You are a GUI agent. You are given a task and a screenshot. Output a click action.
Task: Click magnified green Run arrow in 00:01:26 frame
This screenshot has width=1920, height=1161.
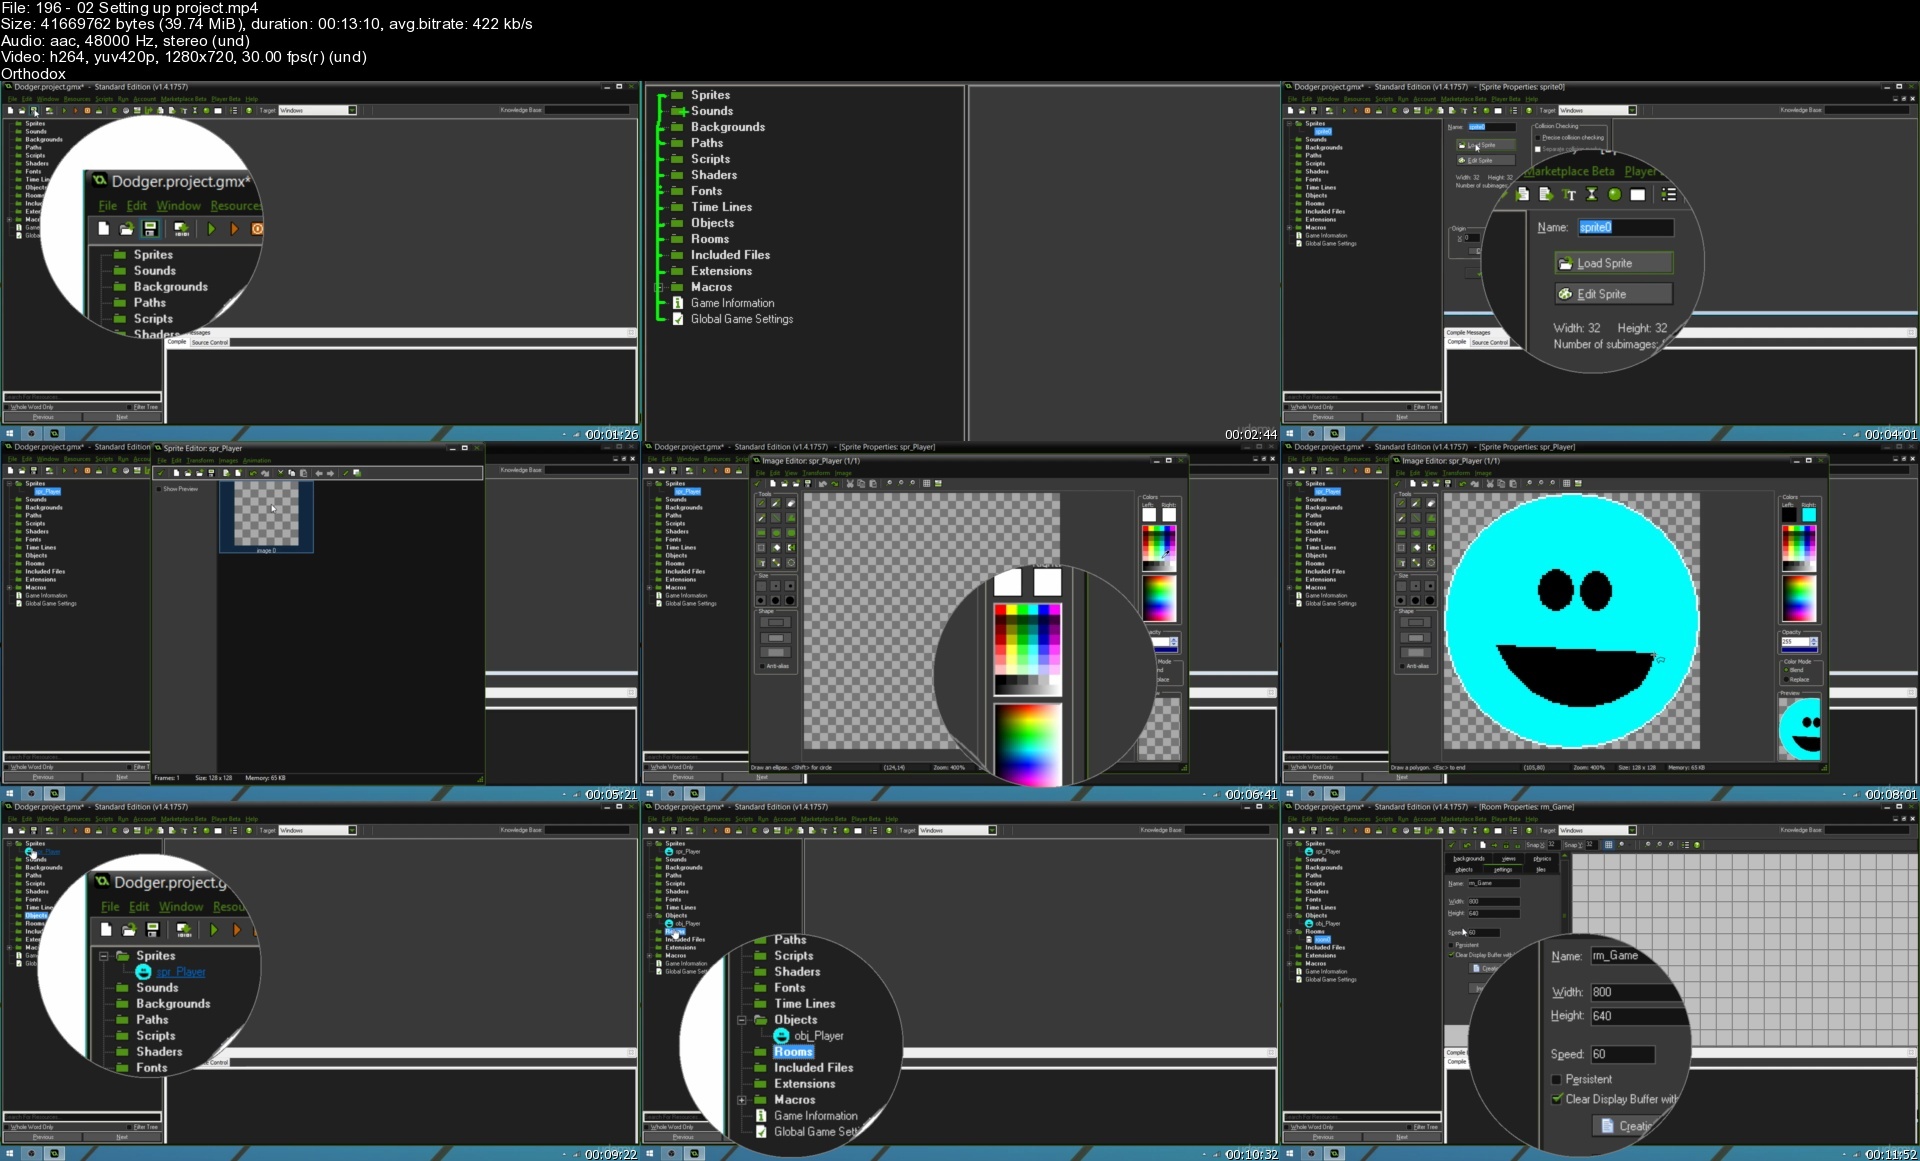[x=211, y=229]
